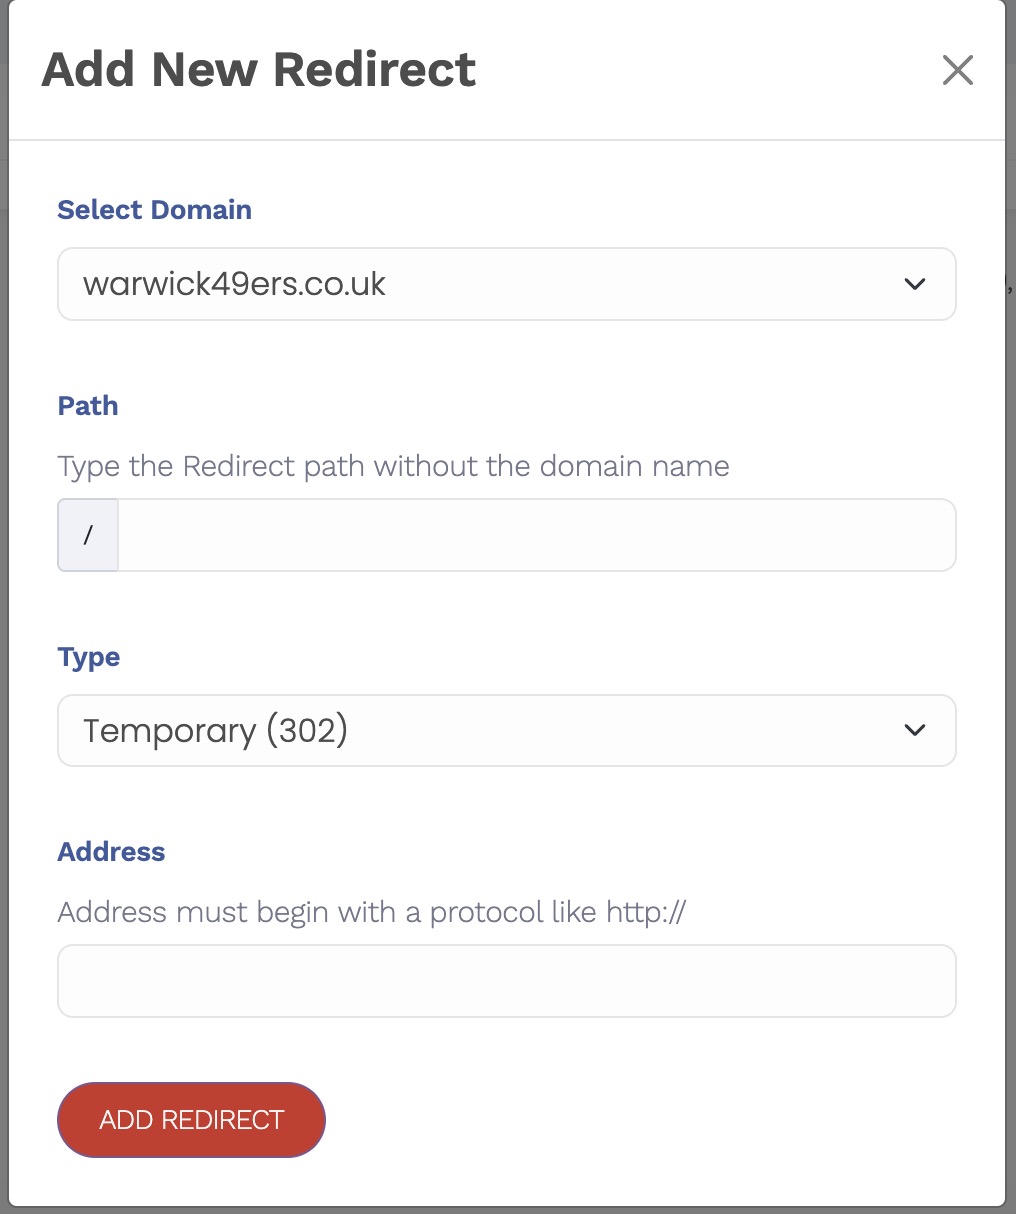Image resolution: width=1016 pixels, height=1214 pixels.
Task: Click the Address field label
Action: pos(111,852)
